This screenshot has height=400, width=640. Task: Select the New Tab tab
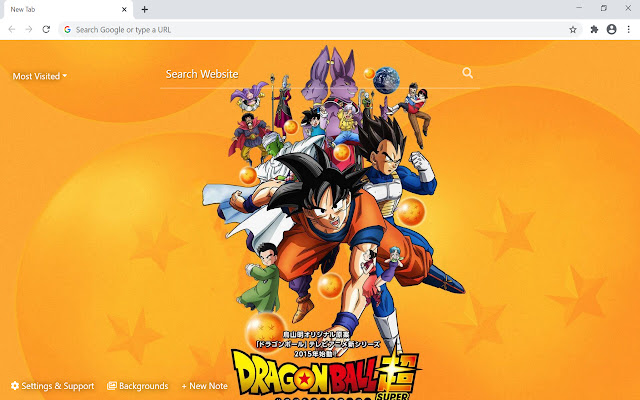69,10
